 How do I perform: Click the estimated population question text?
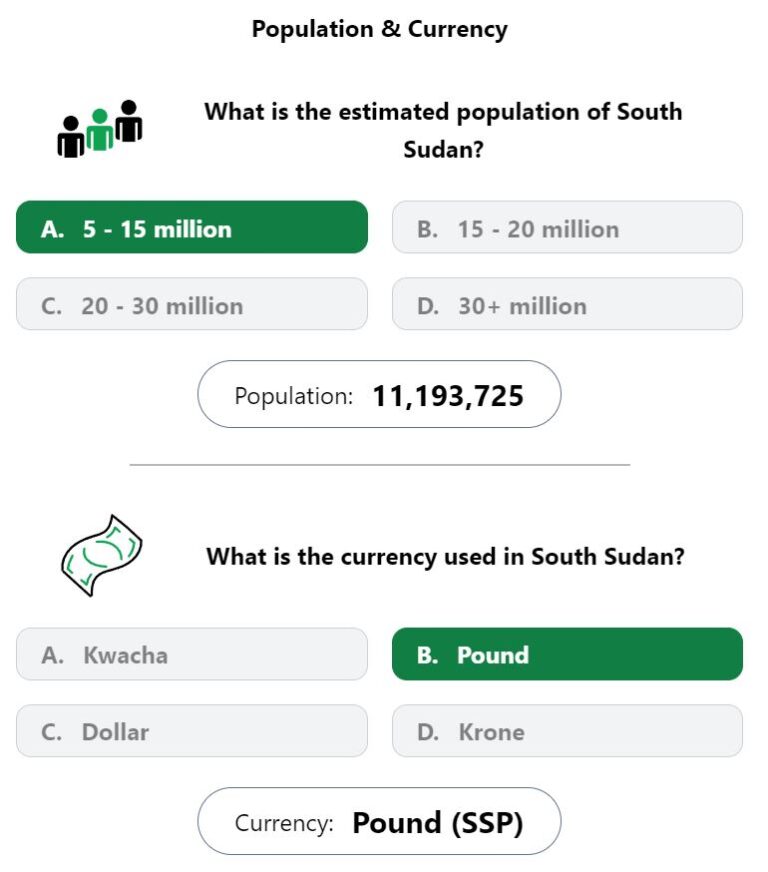point(443,130)
